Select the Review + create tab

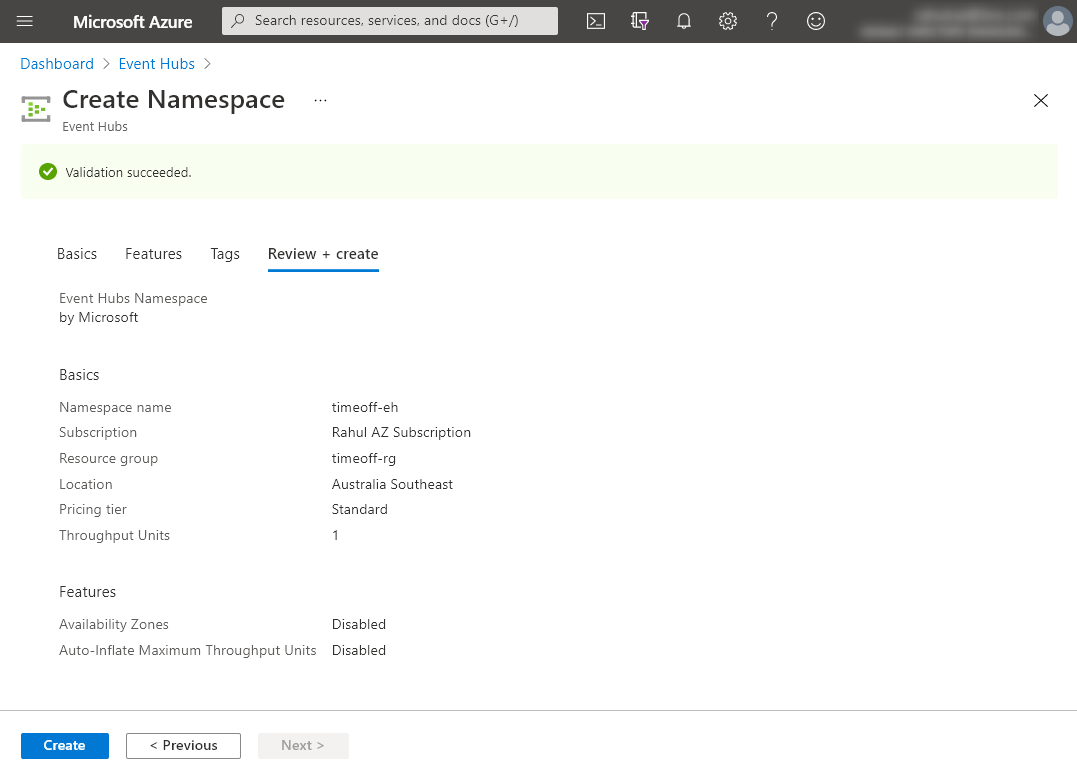tap(323, 254)
